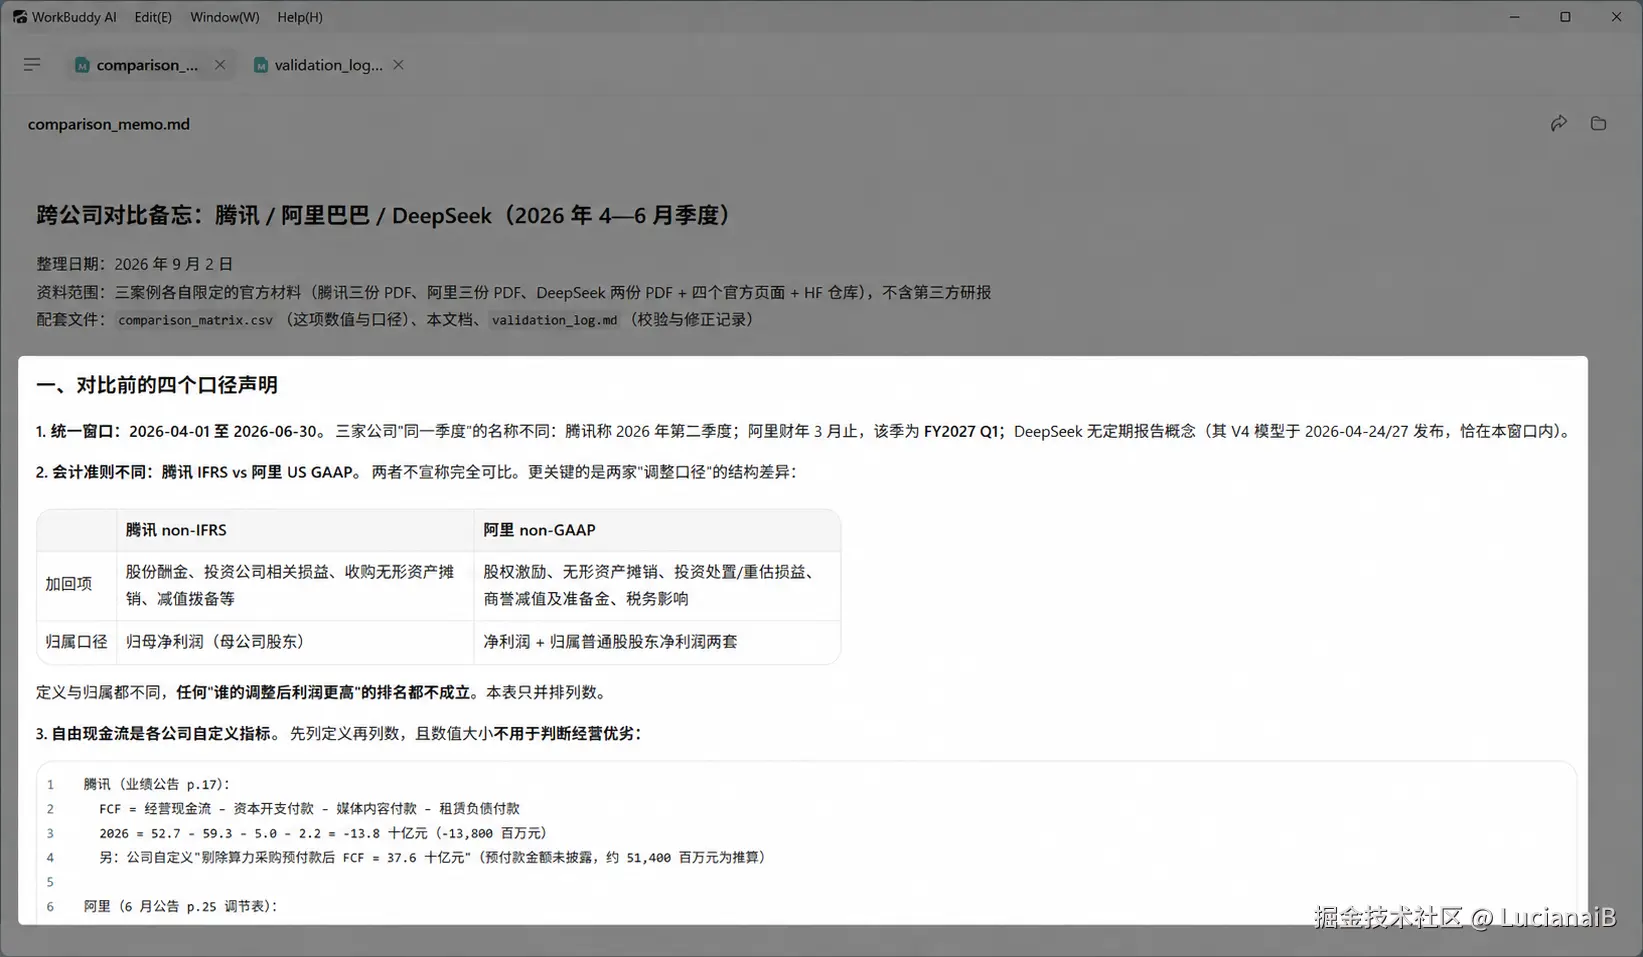Maximize the WorkBuddy AI window
This screenshot has height=957, width=1643.
coord(1565,17)
